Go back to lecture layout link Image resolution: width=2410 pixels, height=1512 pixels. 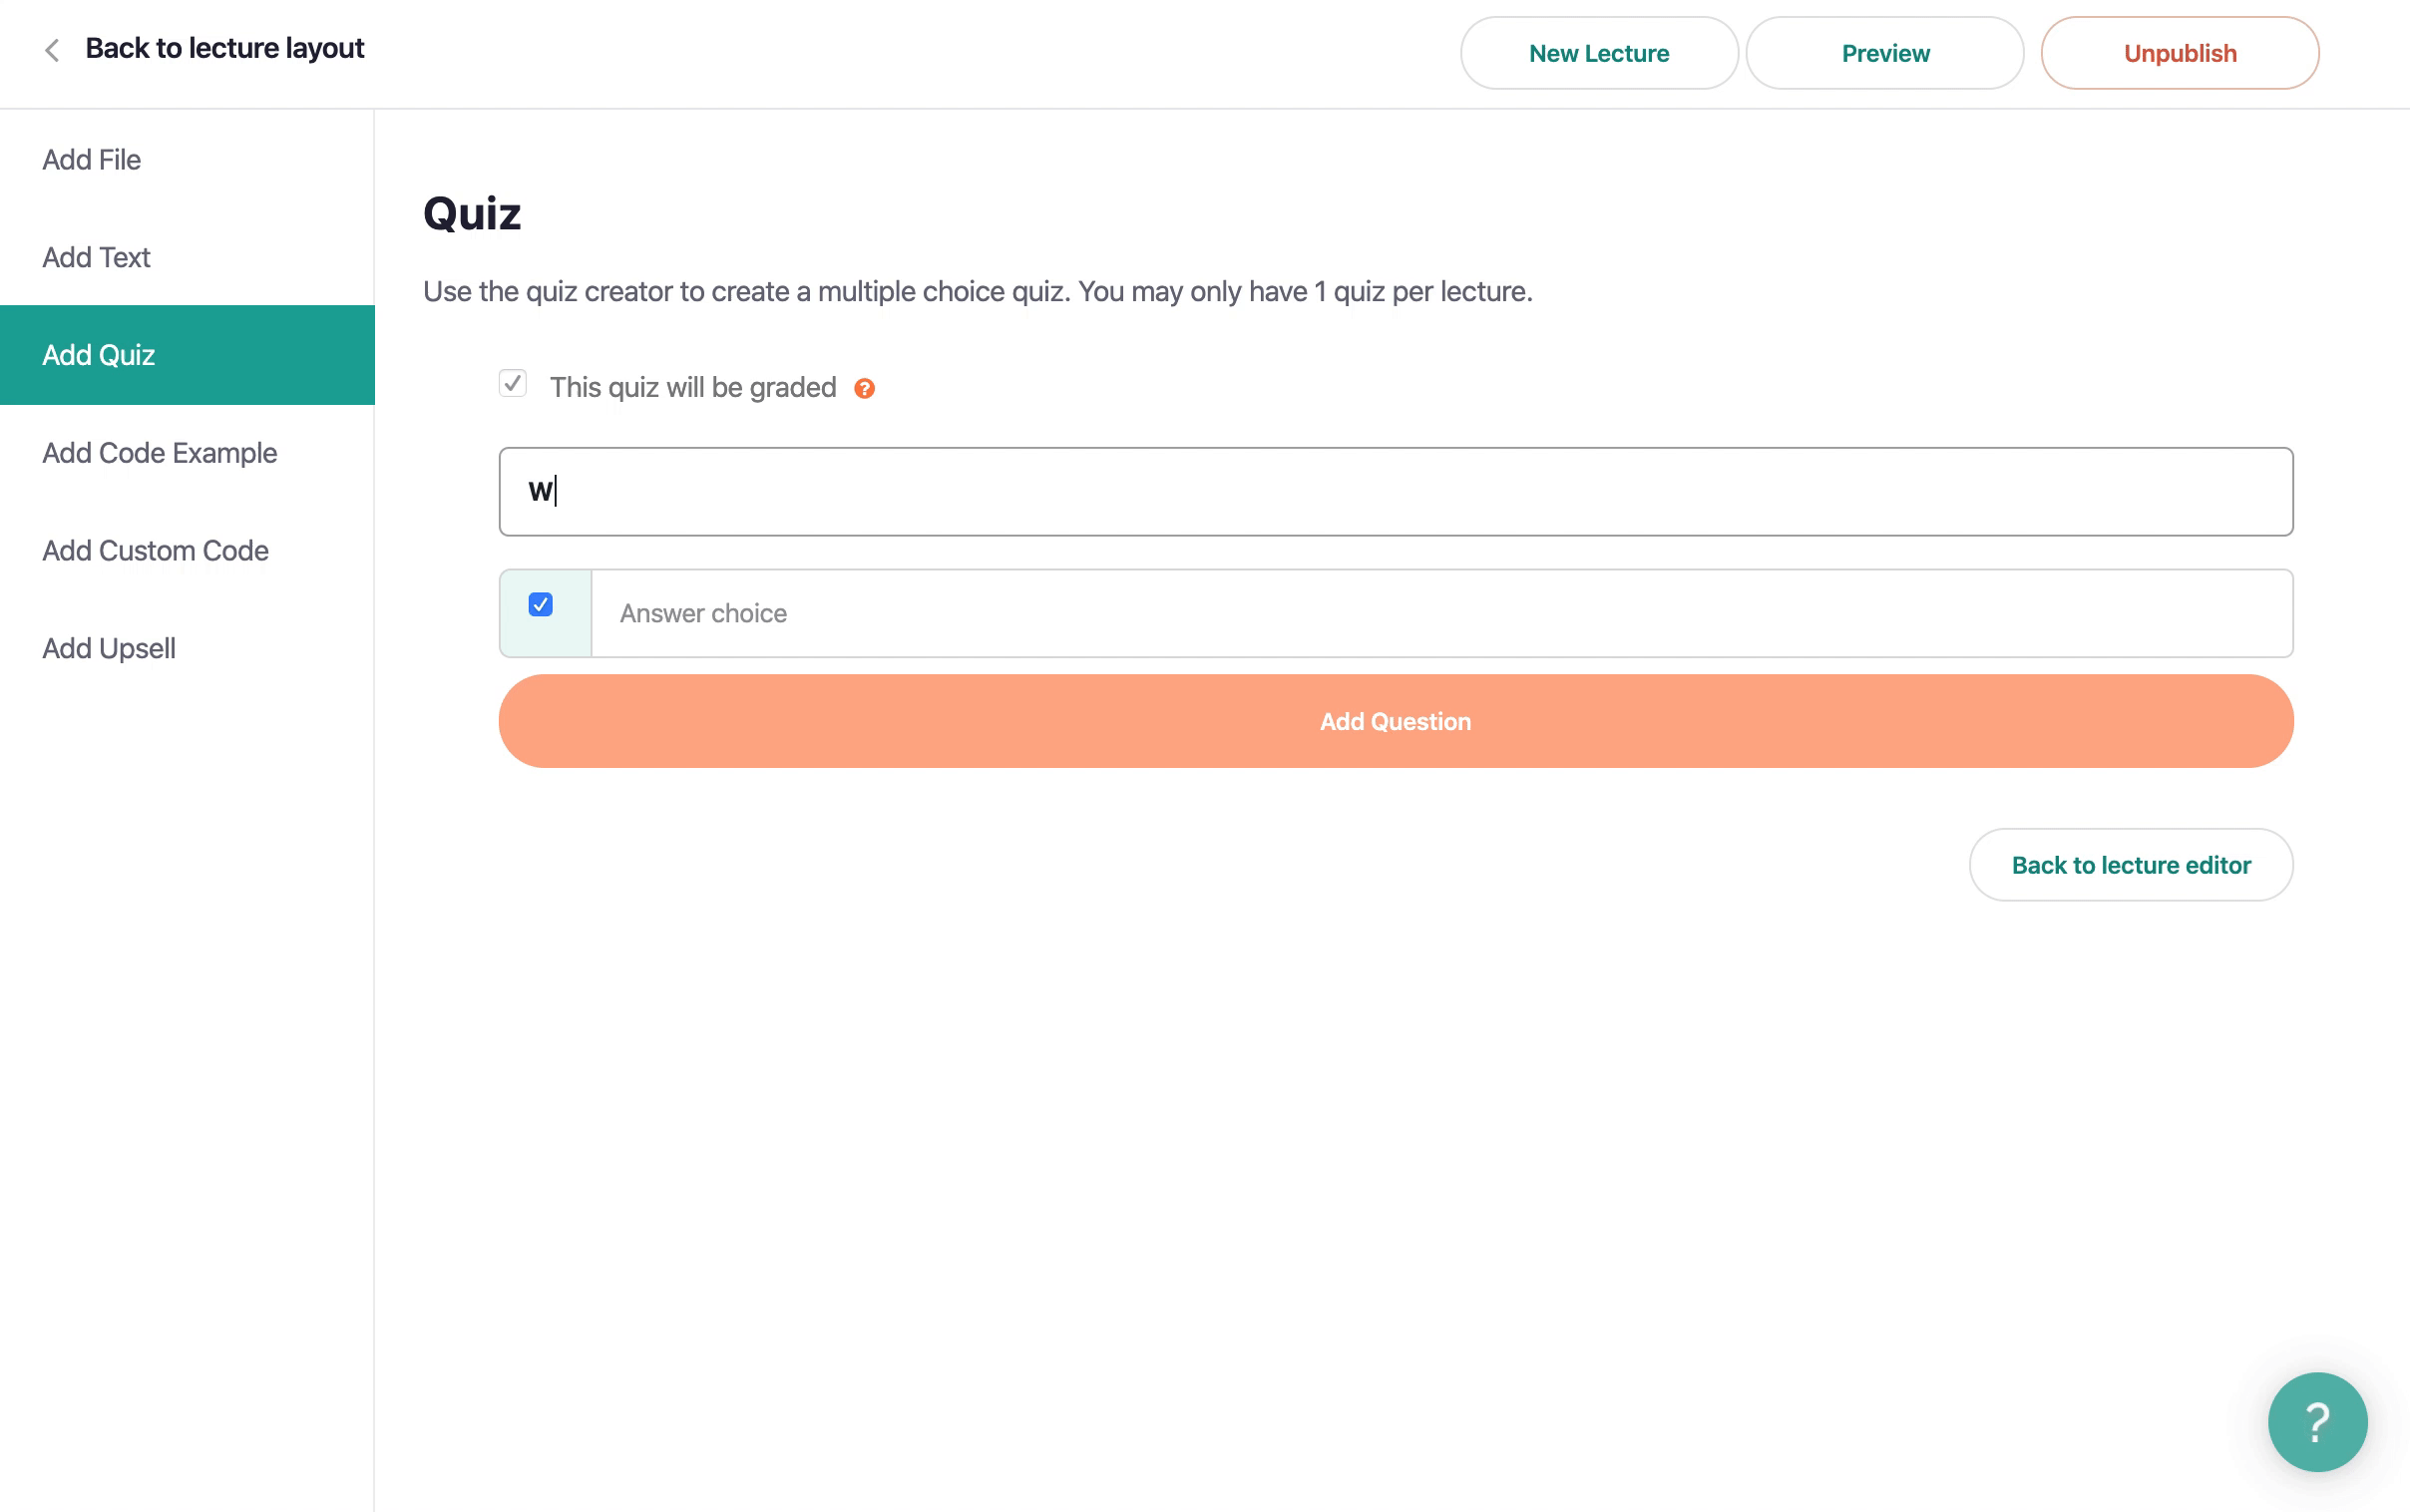(x=224, y=49)
